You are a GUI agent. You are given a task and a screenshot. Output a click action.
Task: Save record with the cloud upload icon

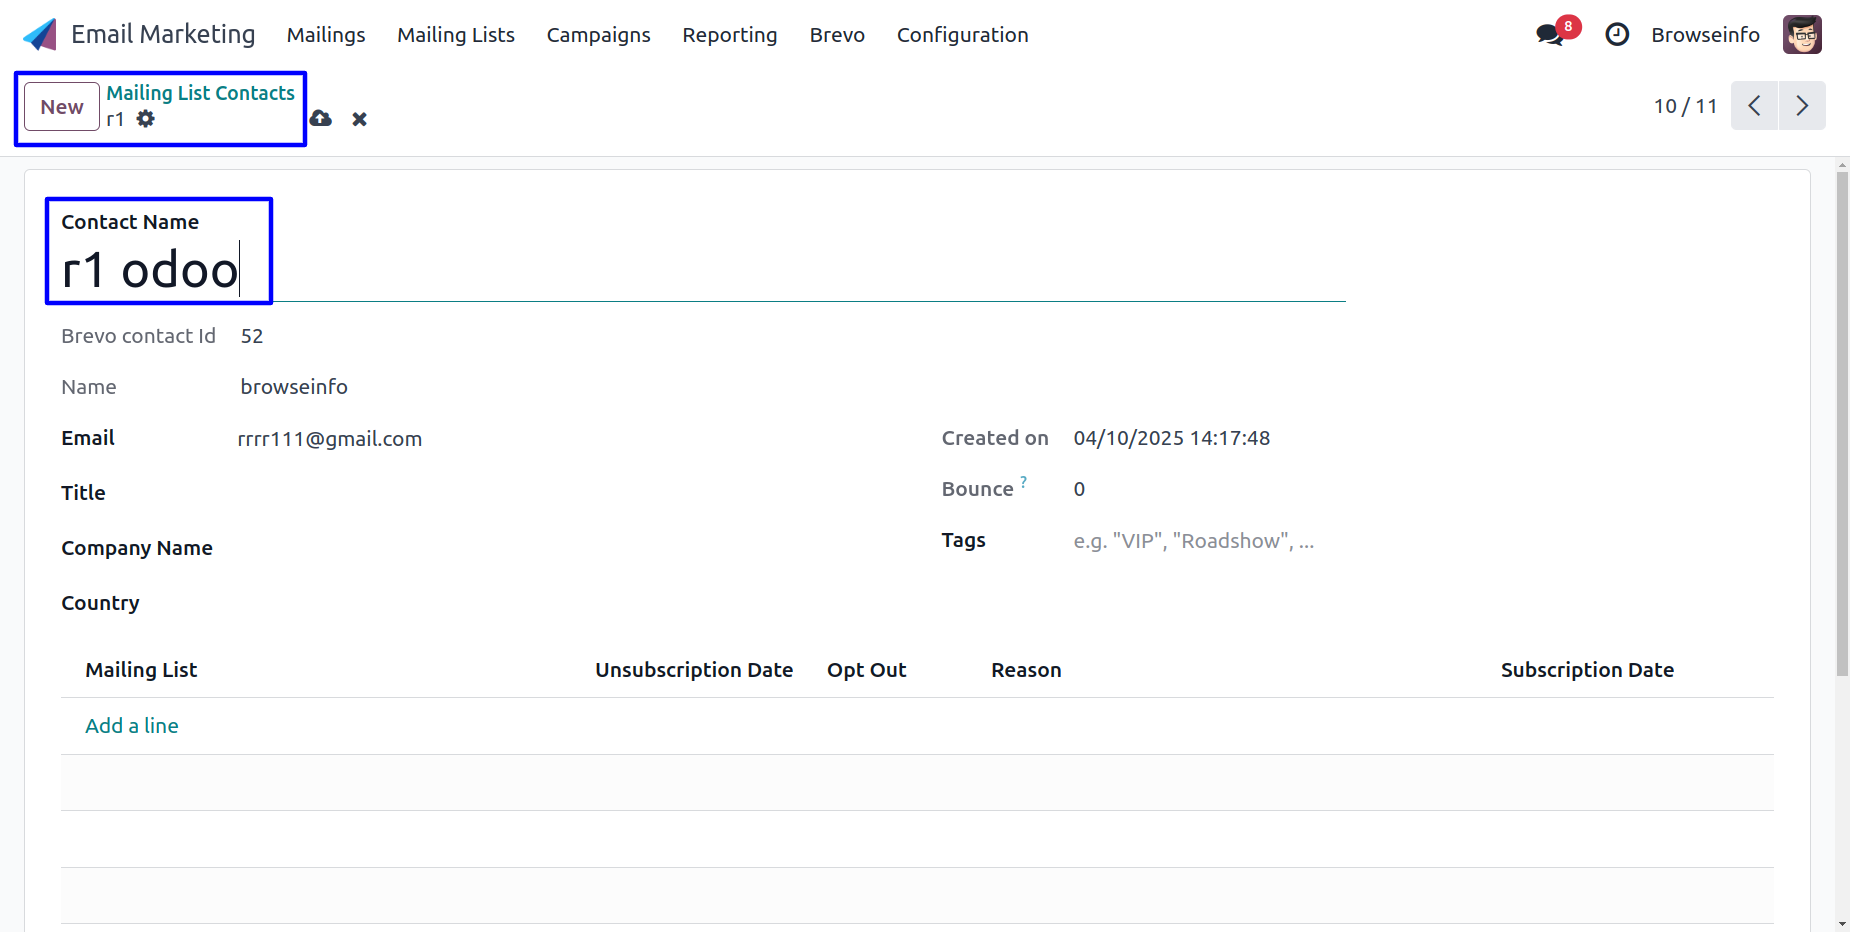320,119
